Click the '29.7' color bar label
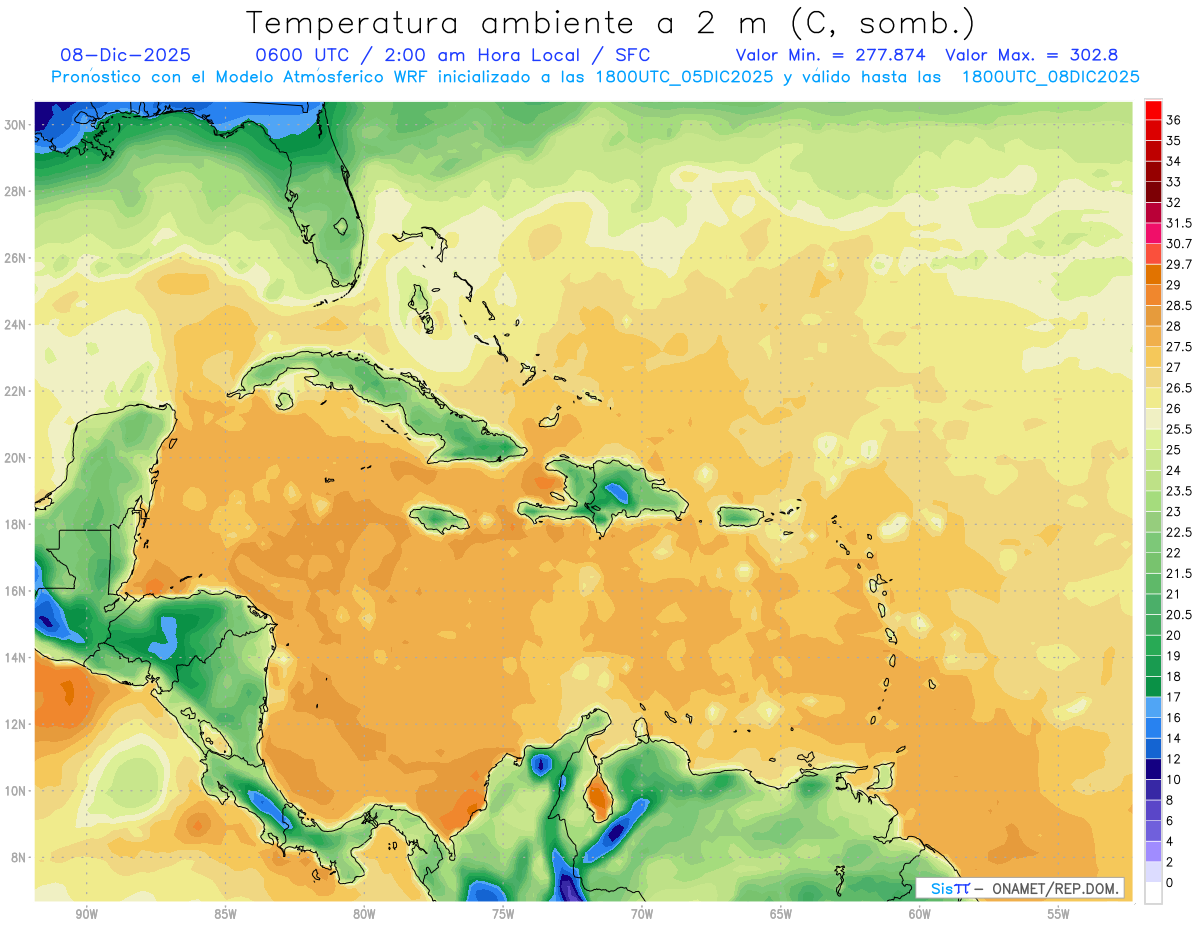 (1179, 264)
